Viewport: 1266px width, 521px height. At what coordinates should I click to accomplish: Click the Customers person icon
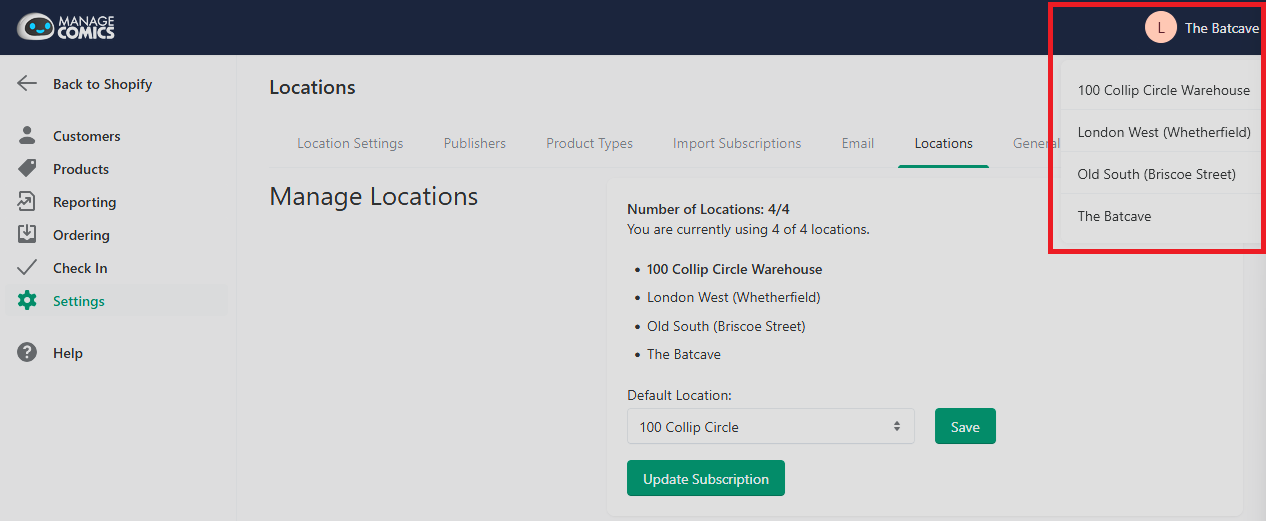coord(27,136)
